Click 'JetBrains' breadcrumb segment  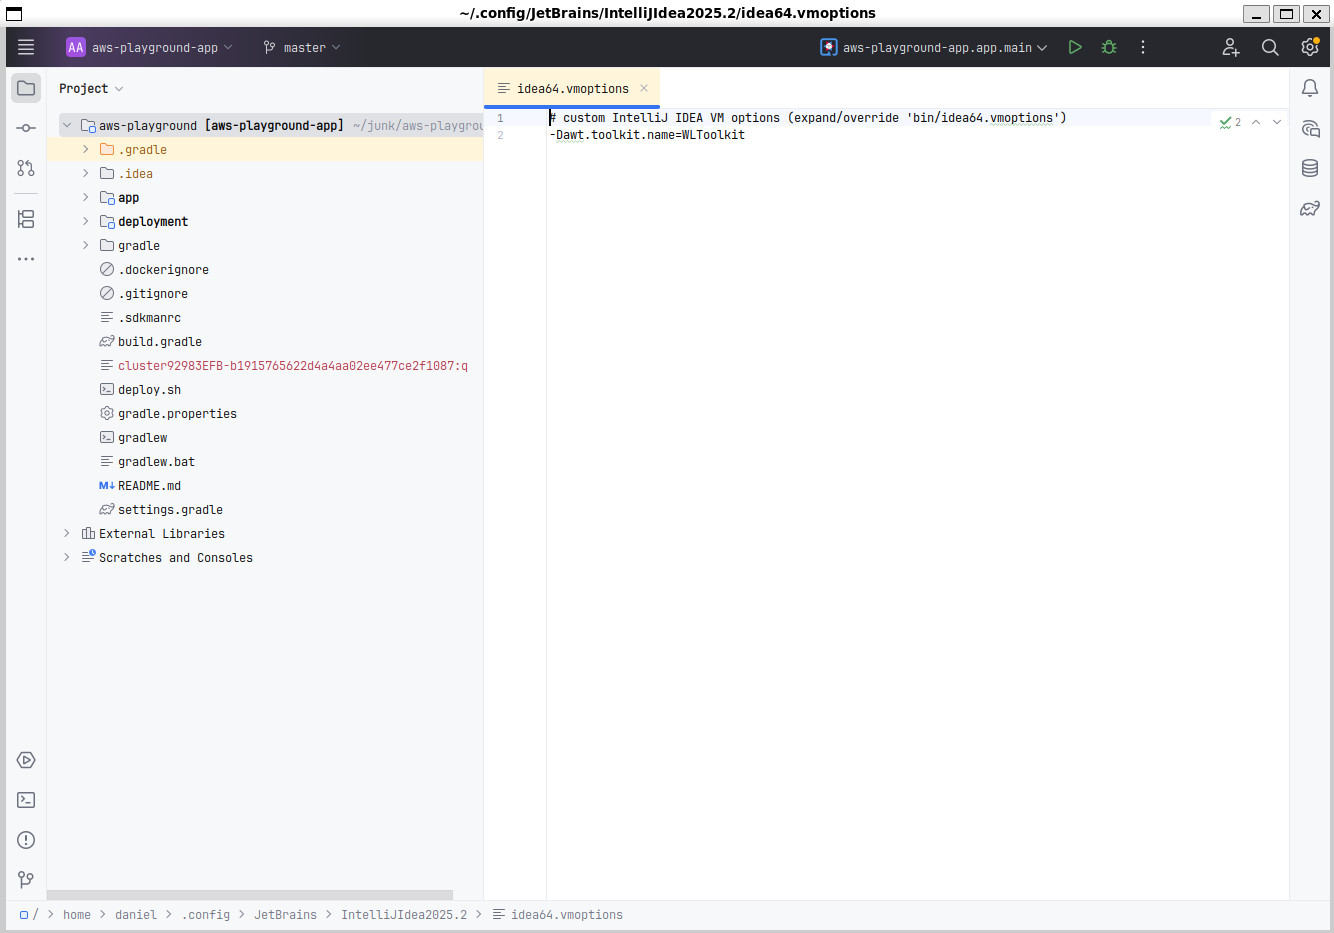click(285, 915)
